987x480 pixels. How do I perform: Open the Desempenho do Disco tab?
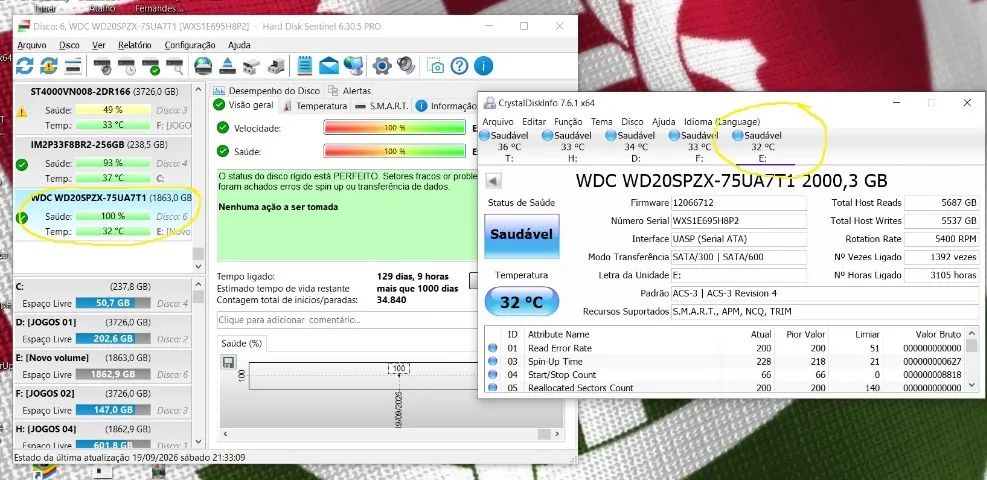coord(267,91)
